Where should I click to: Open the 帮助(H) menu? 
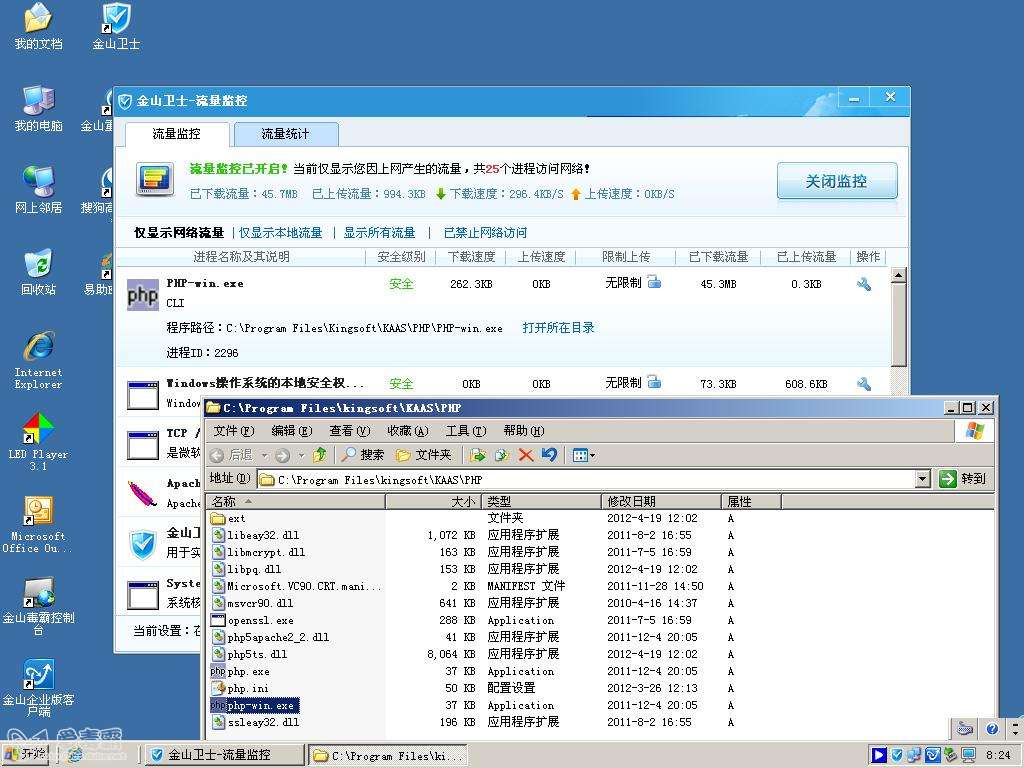pos(524,431)
